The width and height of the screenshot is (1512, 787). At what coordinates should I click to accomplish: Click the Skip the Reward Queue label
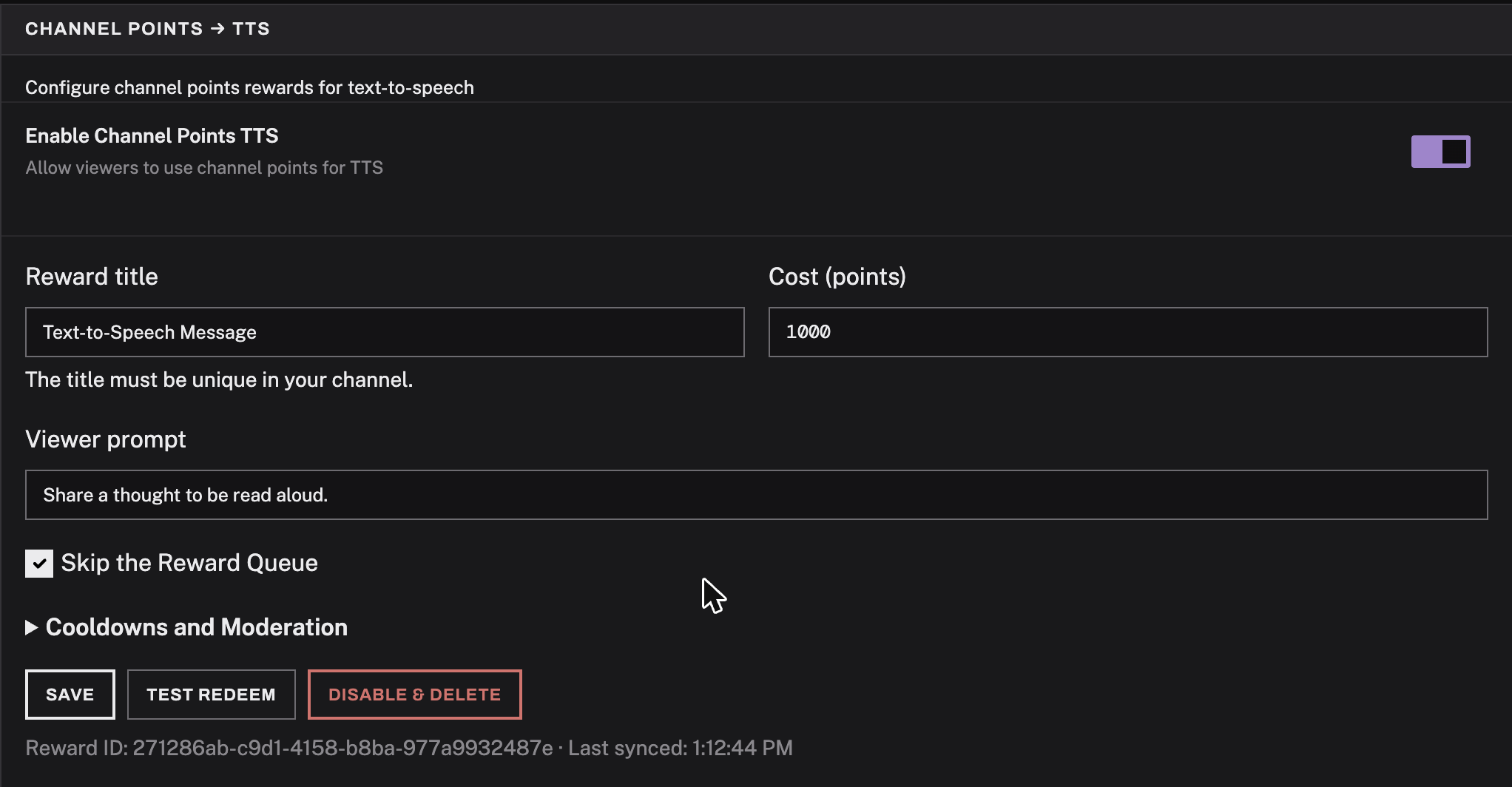coord(189,563)
